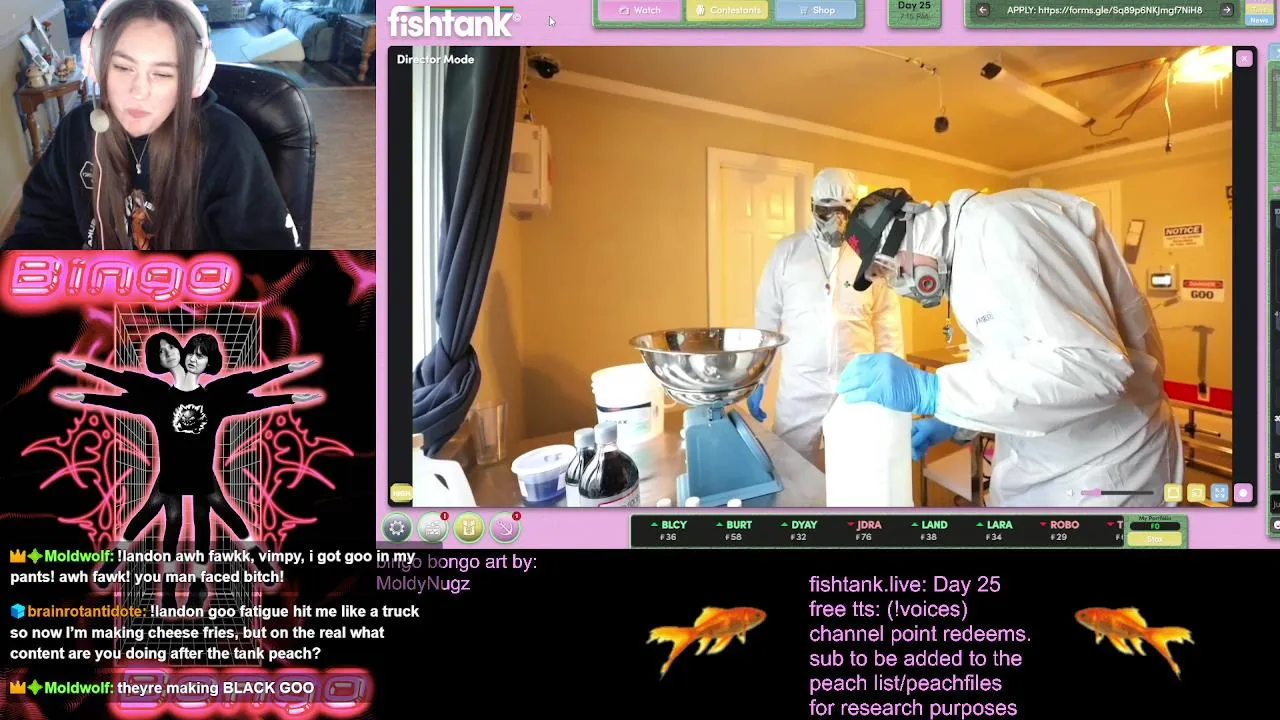Open the APPLY forms.gle link
Image resolution: width=1280 pixels, height=720 pixels.
coord(1105,10)
